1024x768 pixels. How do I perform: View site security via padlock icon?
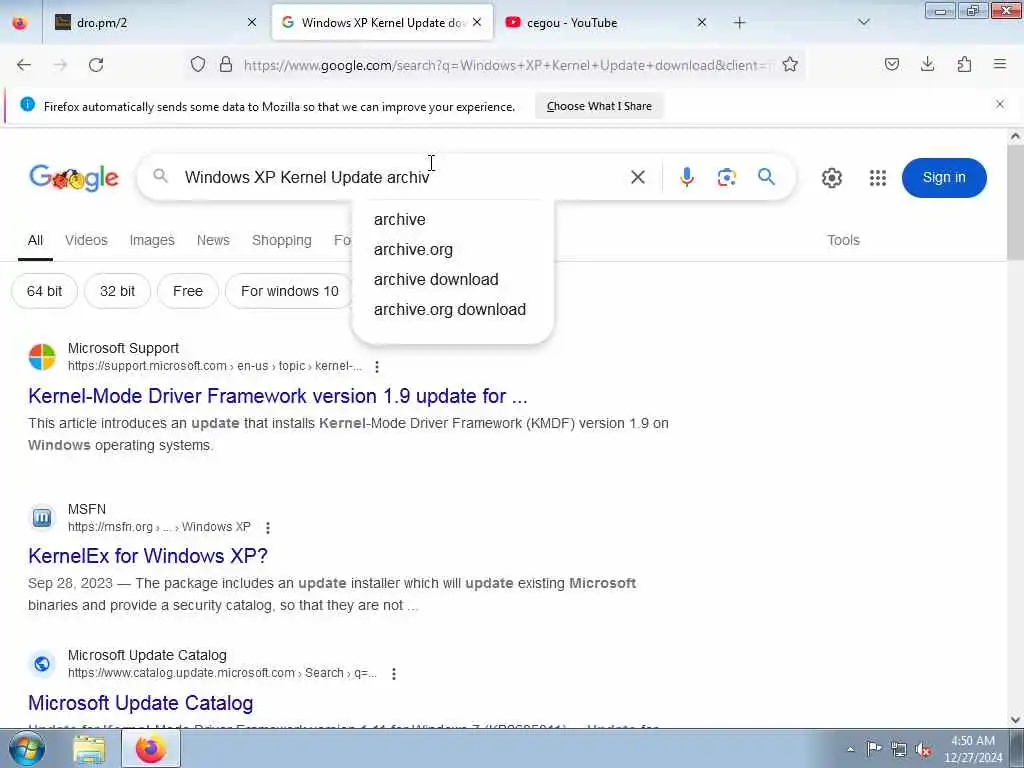coord(226,64)
